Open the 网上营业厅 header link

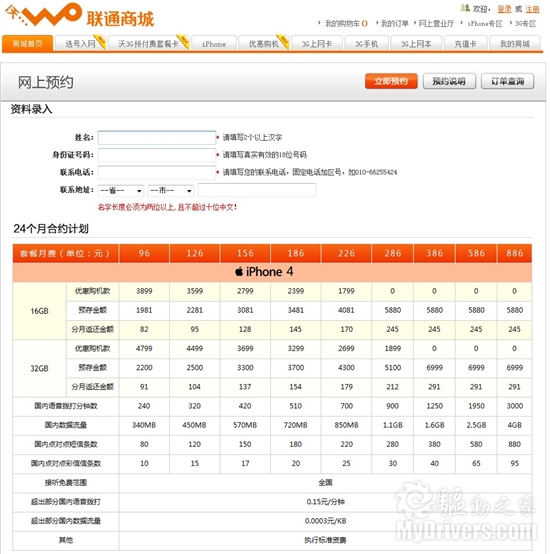pyautogui.click(x=436, y=23)
